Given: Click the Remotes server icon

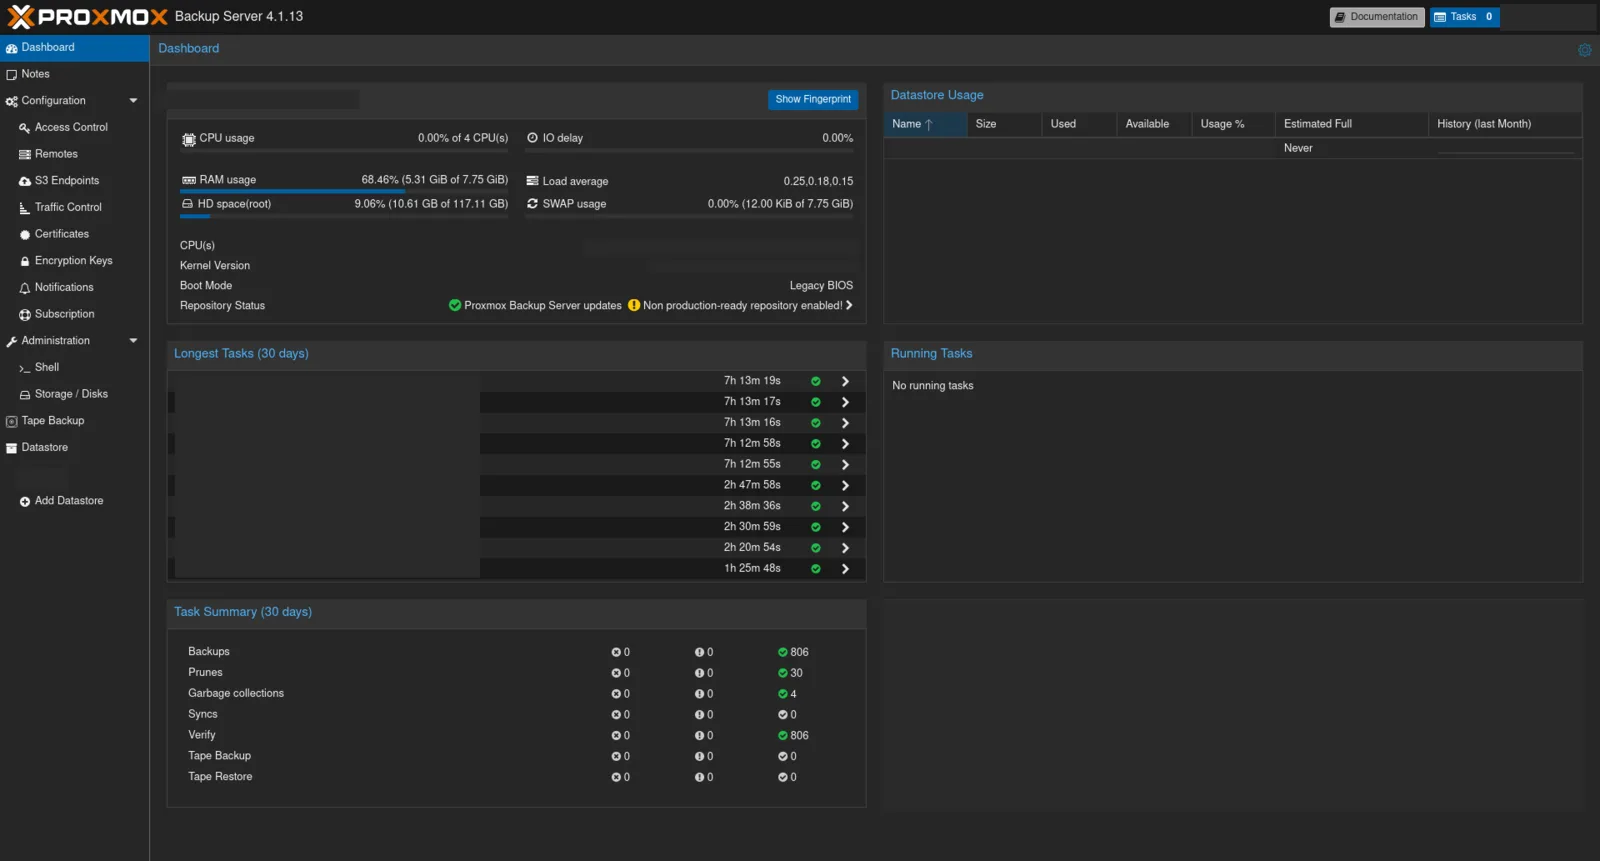Looking at the screenshot, I should [25, 155].
